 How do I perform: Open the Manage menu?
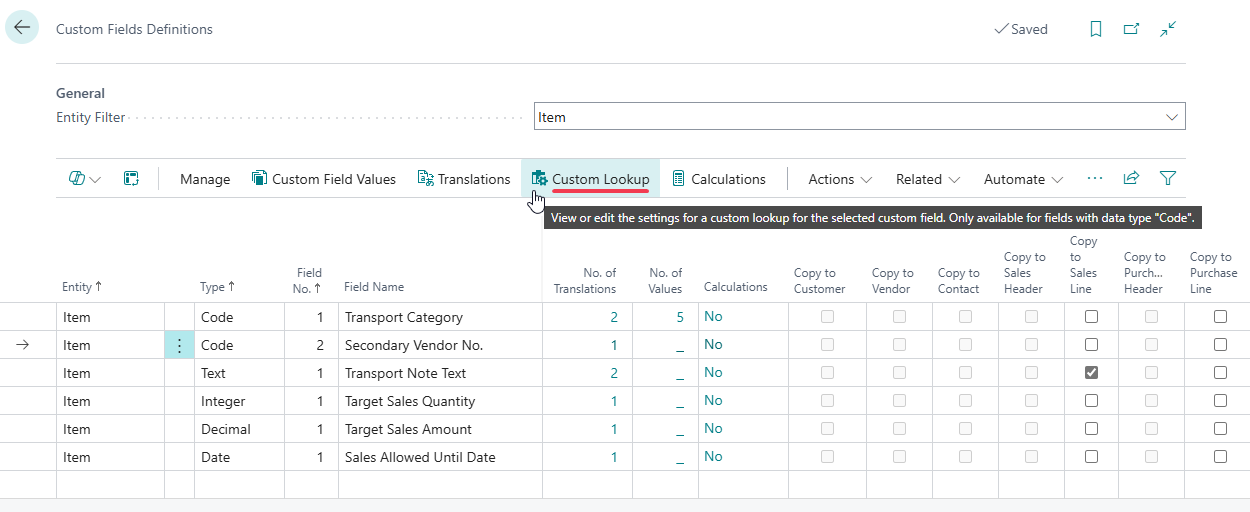coord(205,179)
